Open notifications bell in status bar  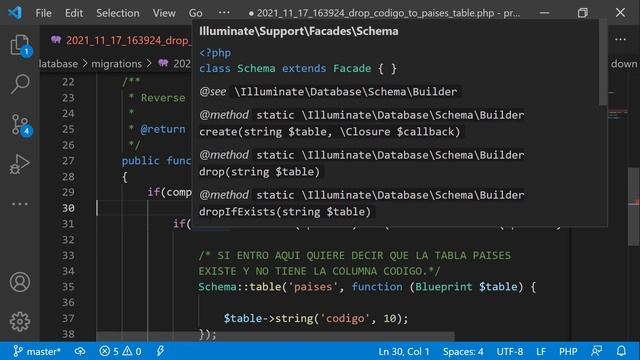point(621,351)
